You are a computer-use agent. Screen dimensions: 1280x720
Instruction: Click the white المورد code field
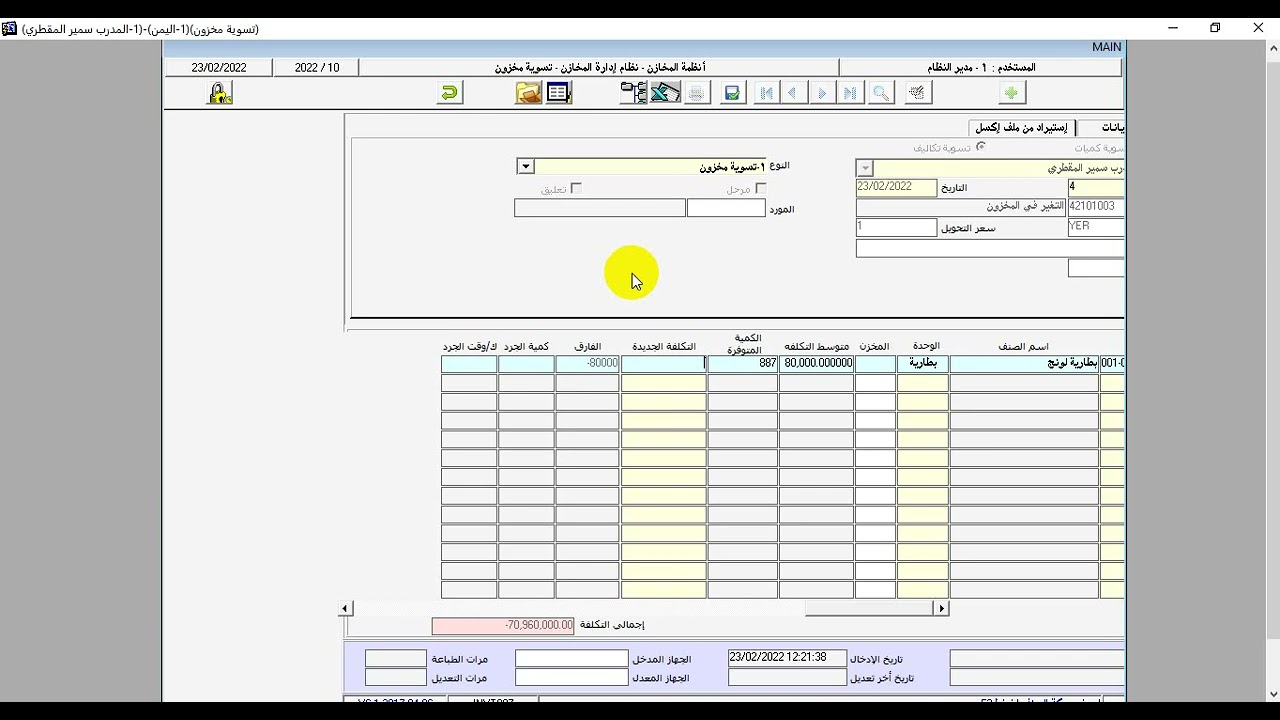(x=726, y=208)
